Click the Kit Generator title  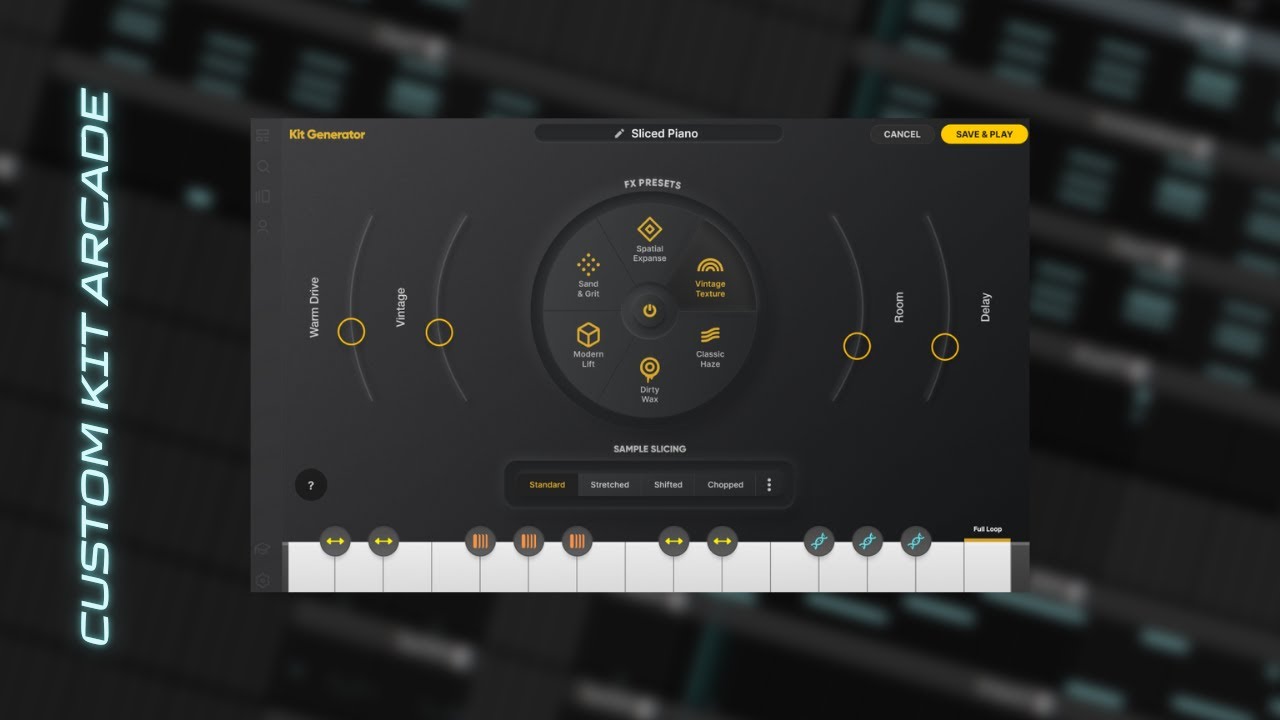pos(327,134)
